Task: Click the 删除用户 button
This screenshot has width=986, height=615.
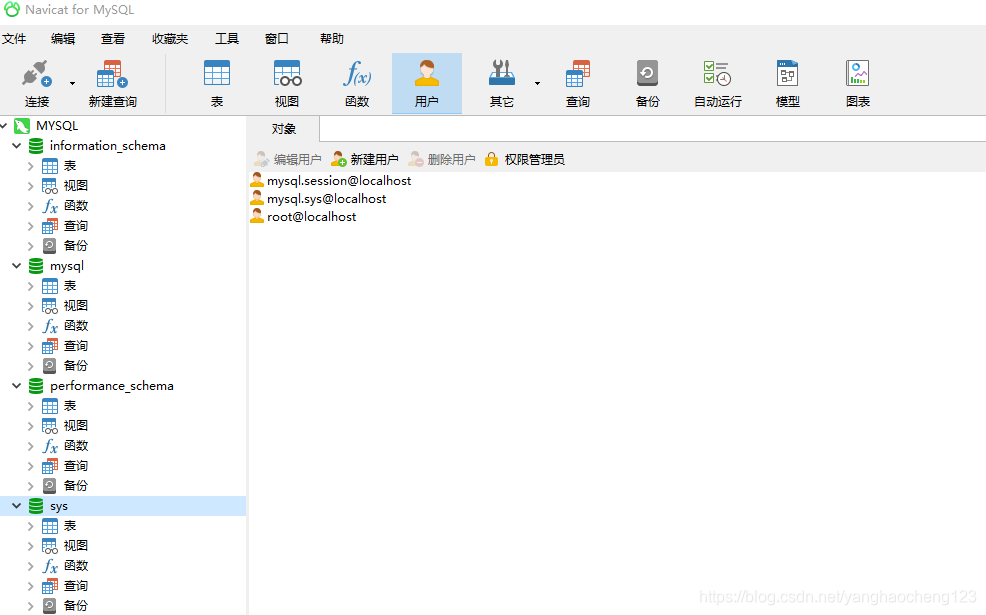Action: [441, 160]
